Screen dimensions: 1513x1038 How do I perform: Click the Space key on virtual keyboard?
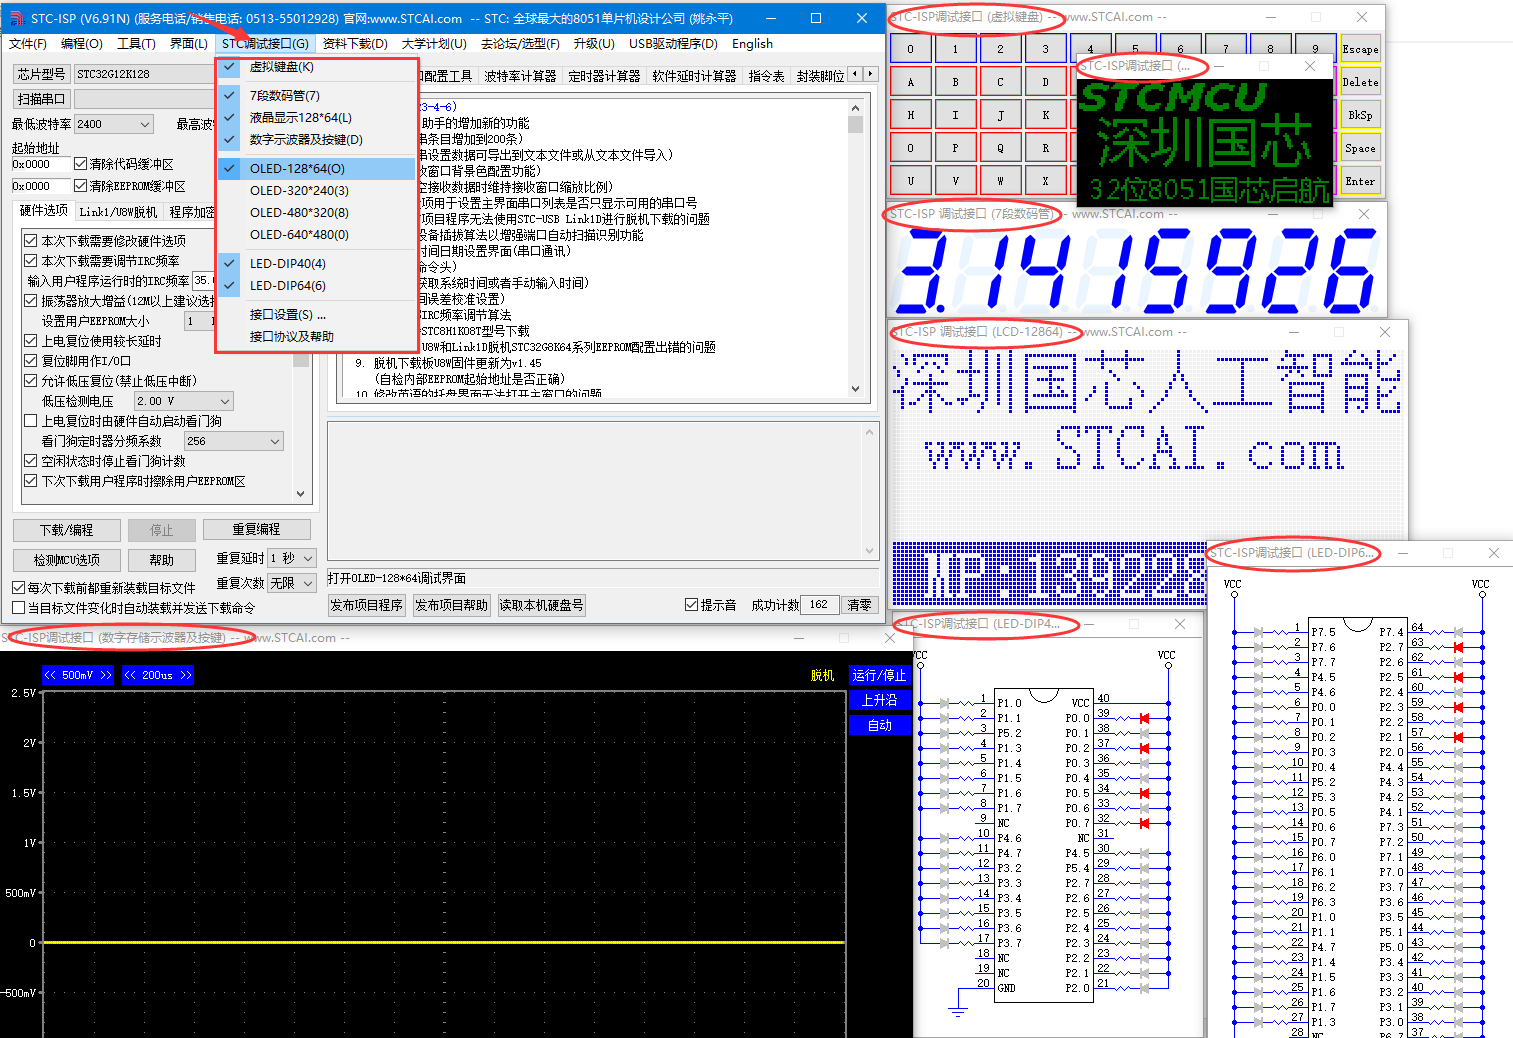point(1360,148)
